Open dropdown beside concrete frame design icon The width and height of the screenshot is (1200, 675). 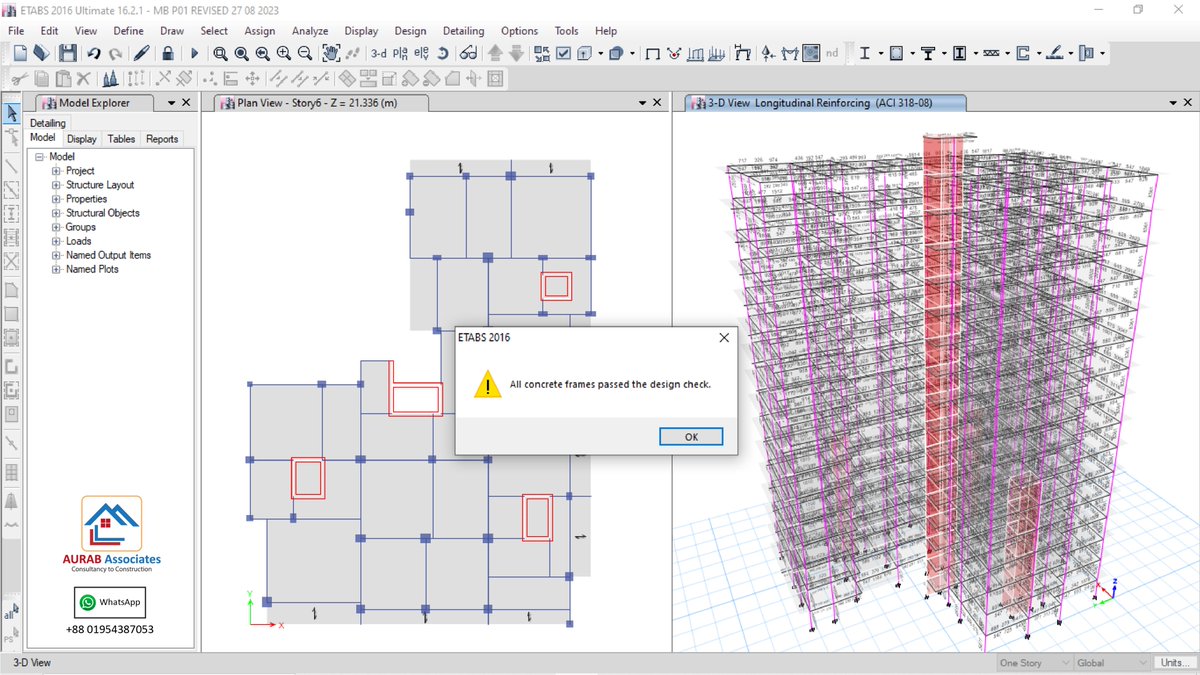tap(912, 54)
